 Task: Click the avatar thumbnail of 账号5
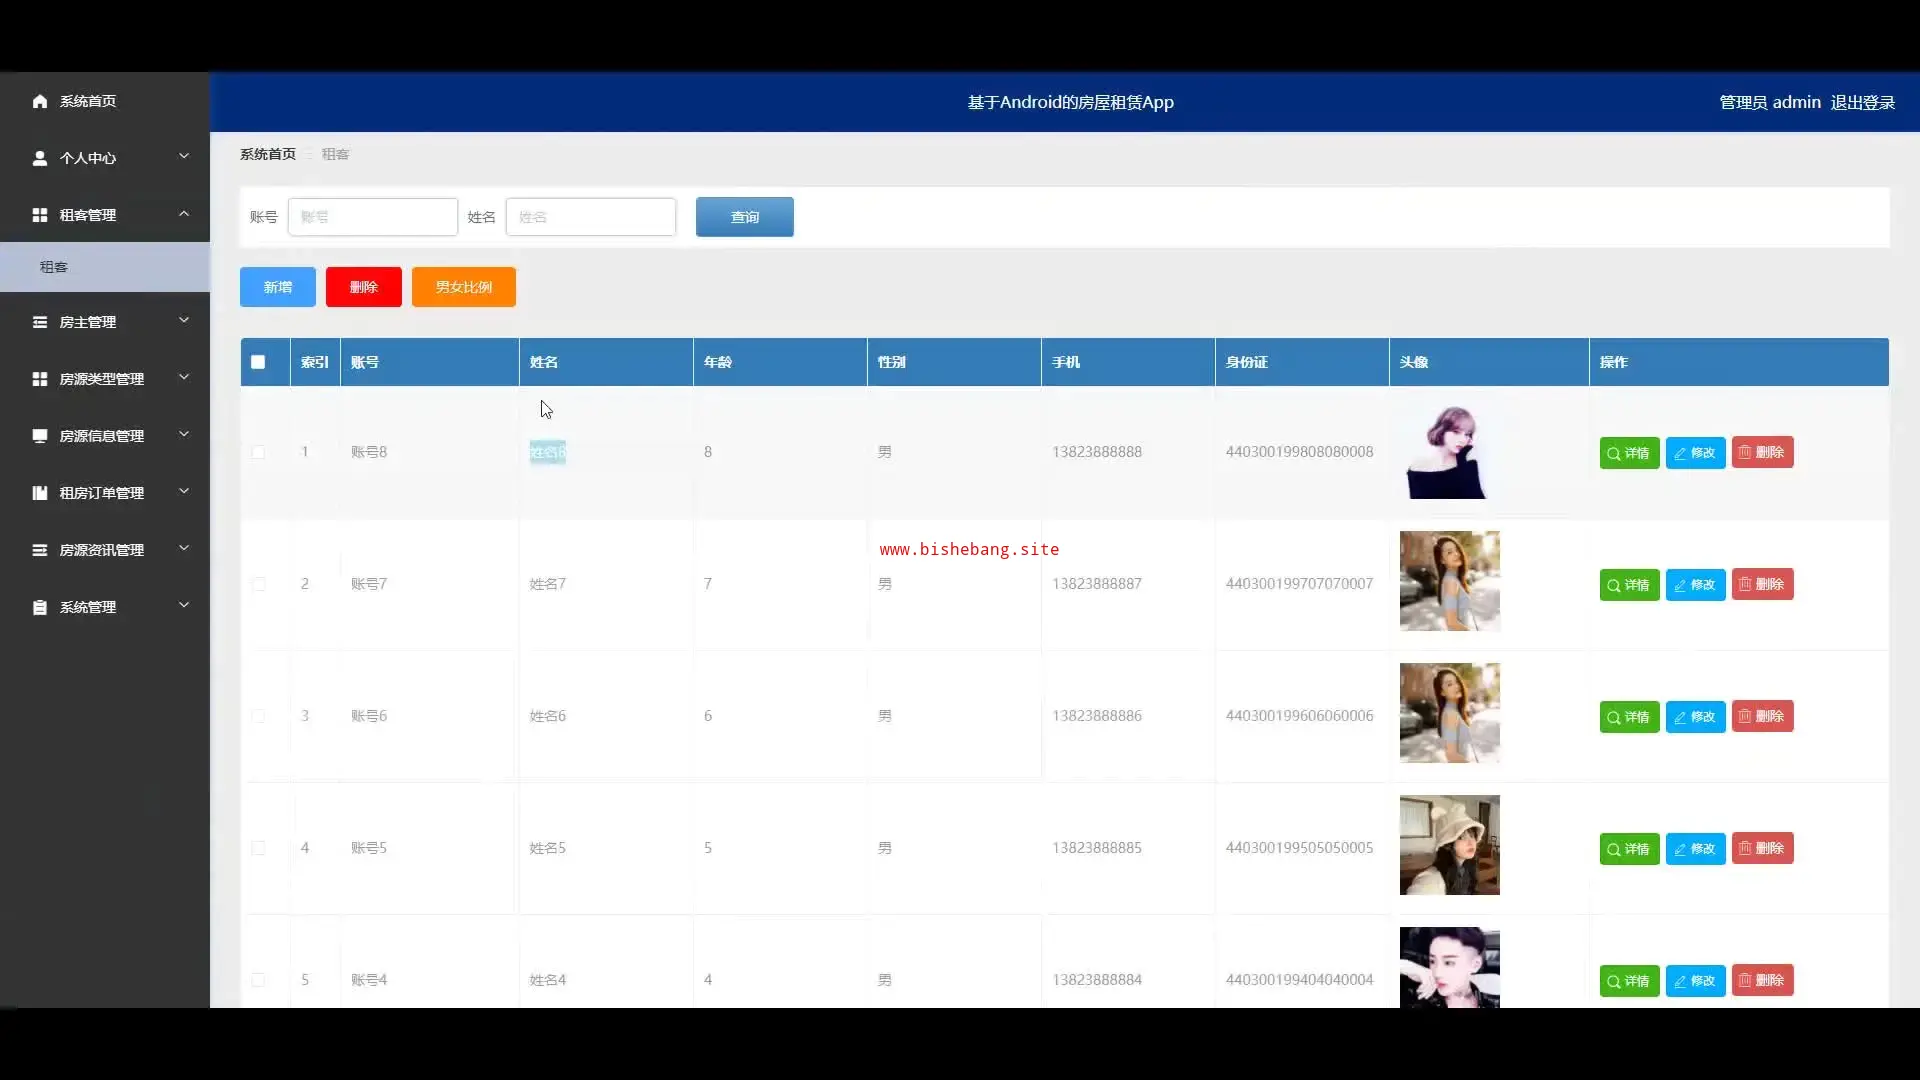click(x=1449, y=845)
